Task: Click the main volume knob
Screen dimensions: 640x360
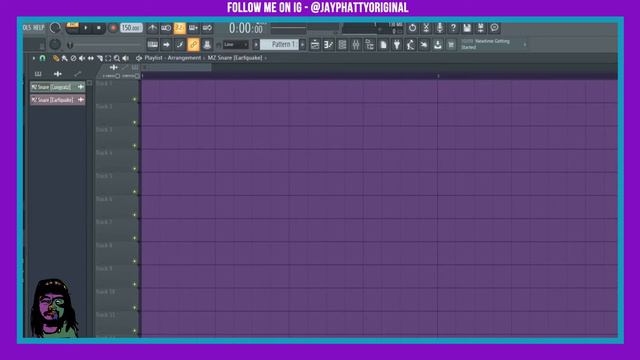Action: tap(55, 28)
